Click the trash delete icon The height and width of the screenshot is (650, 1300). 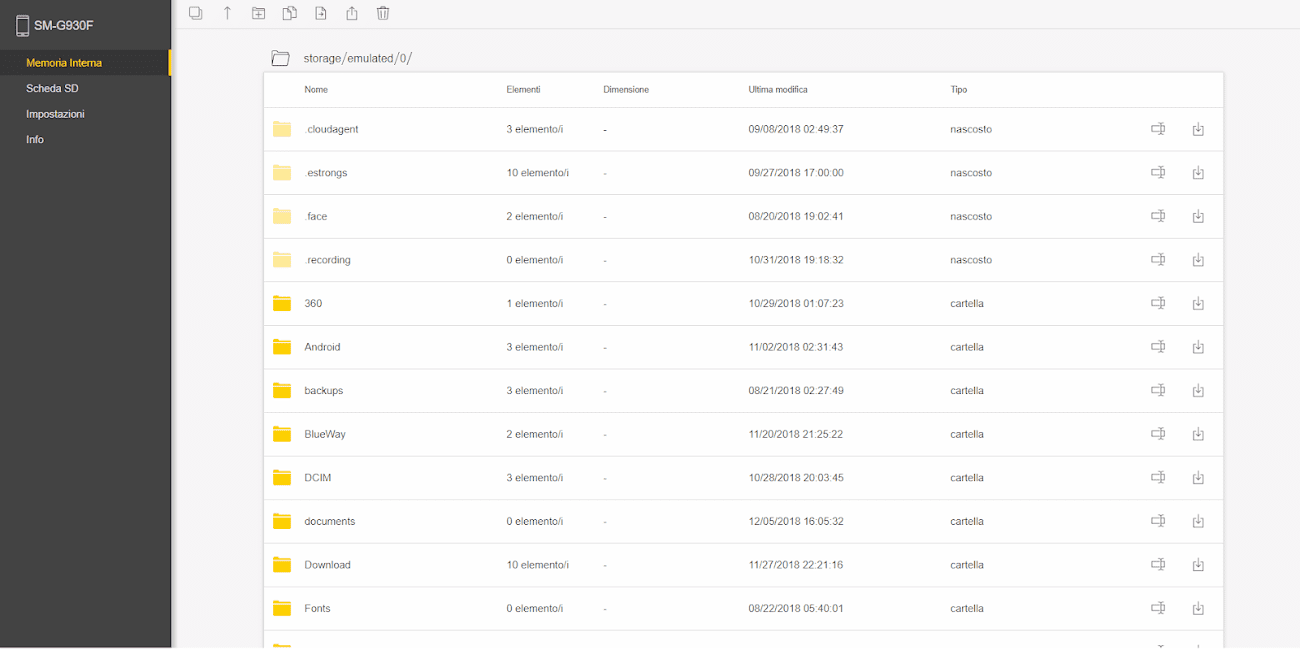tap(383, 13)
